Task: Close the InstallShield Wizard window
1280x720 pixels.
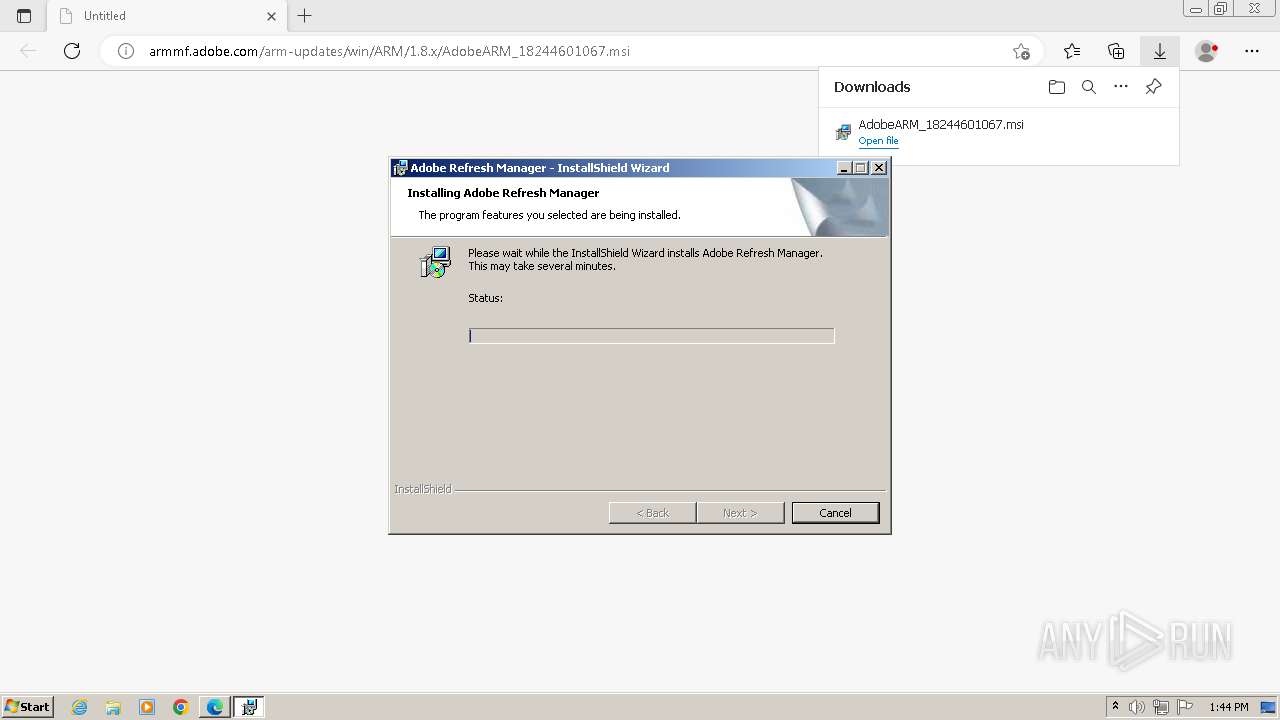Action: 879,168
